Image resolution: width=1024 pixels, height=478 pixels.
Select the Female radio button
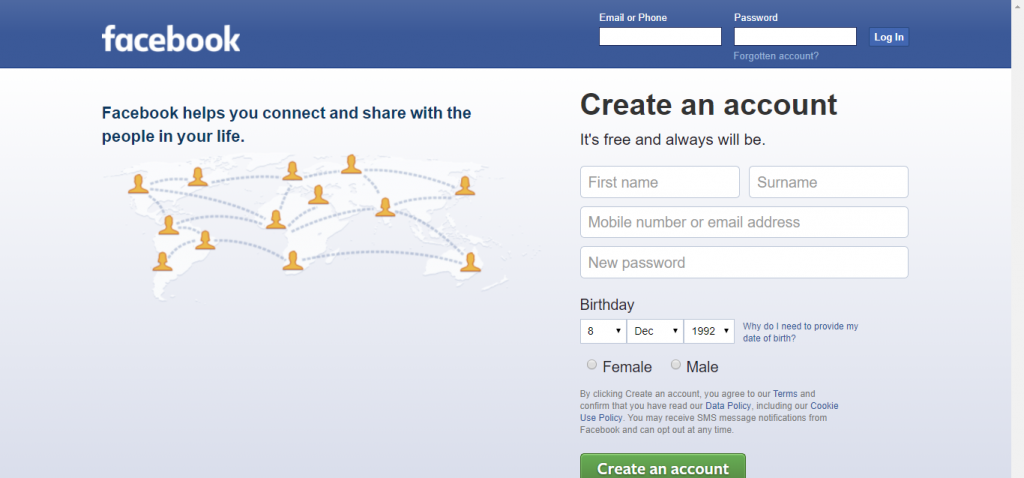point(592,364)
